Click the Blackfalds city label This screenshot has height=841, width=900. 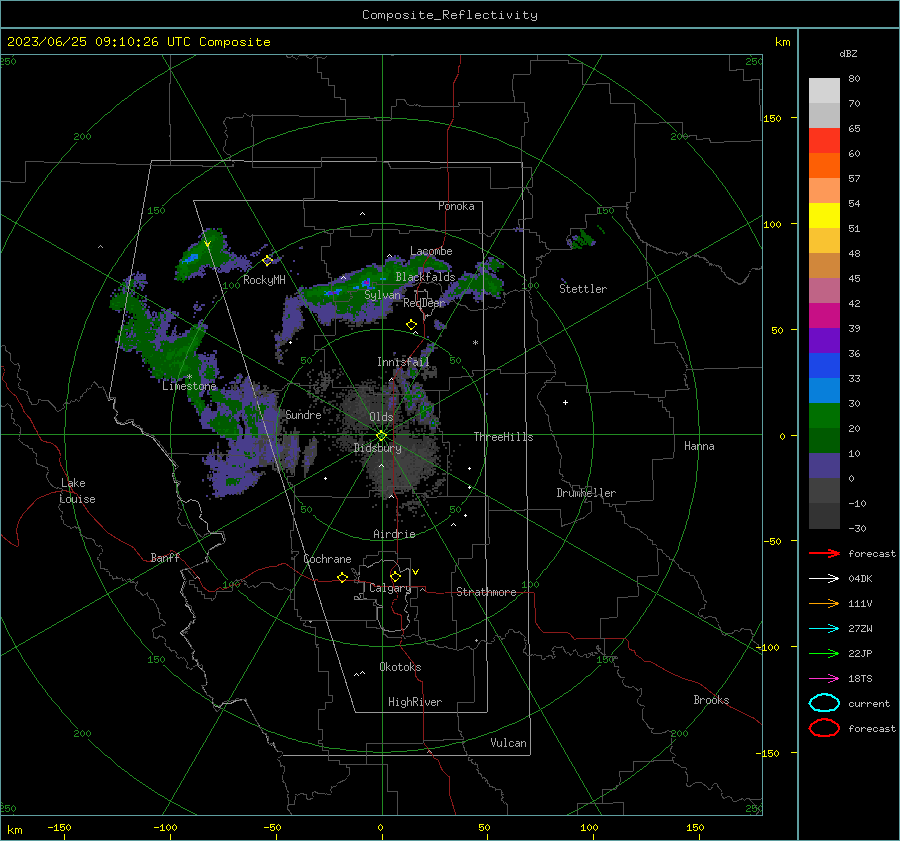pyautogui.click(x=425, y=277)
